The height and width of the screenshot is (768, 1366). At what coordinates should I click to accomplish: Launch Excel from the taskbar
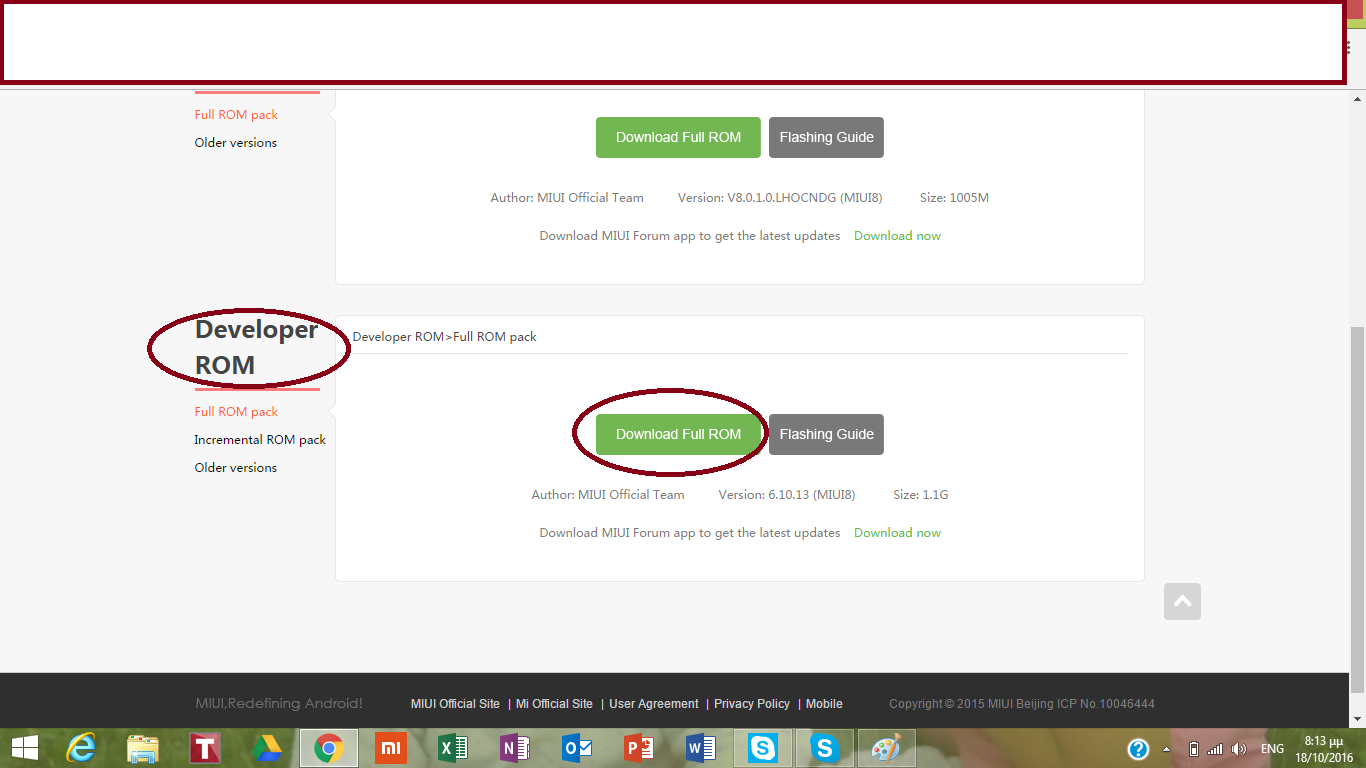tap(453, 748)
